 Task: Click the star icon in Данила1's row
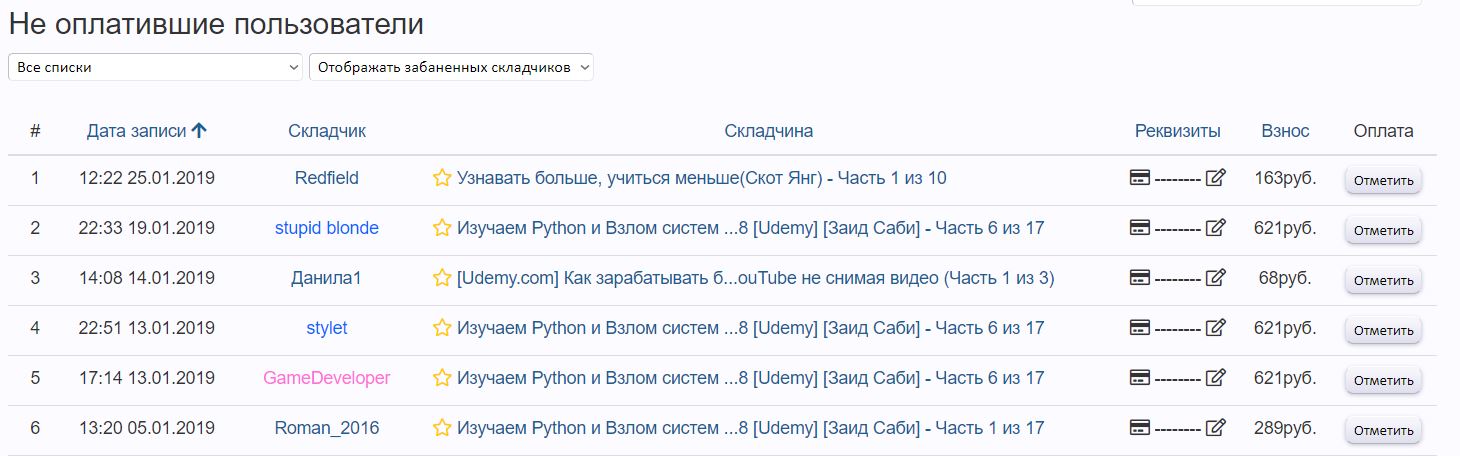click(442, 278)
